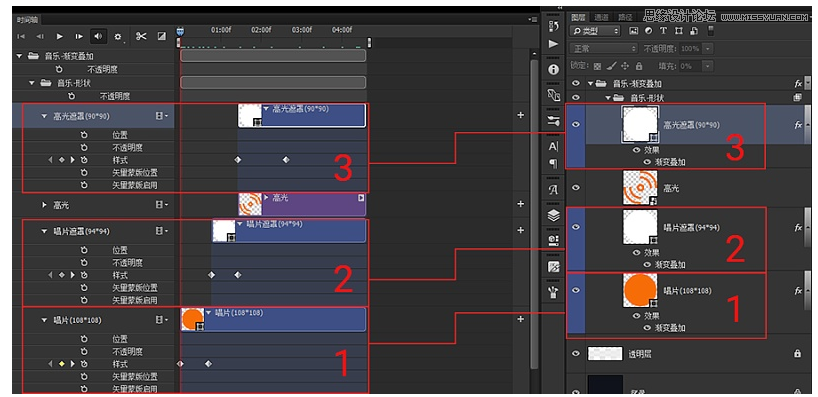Hide the 高光 layer in Layers panel
Screen dimensions: 818x397
pyautogui.click(x=576, y=187)
